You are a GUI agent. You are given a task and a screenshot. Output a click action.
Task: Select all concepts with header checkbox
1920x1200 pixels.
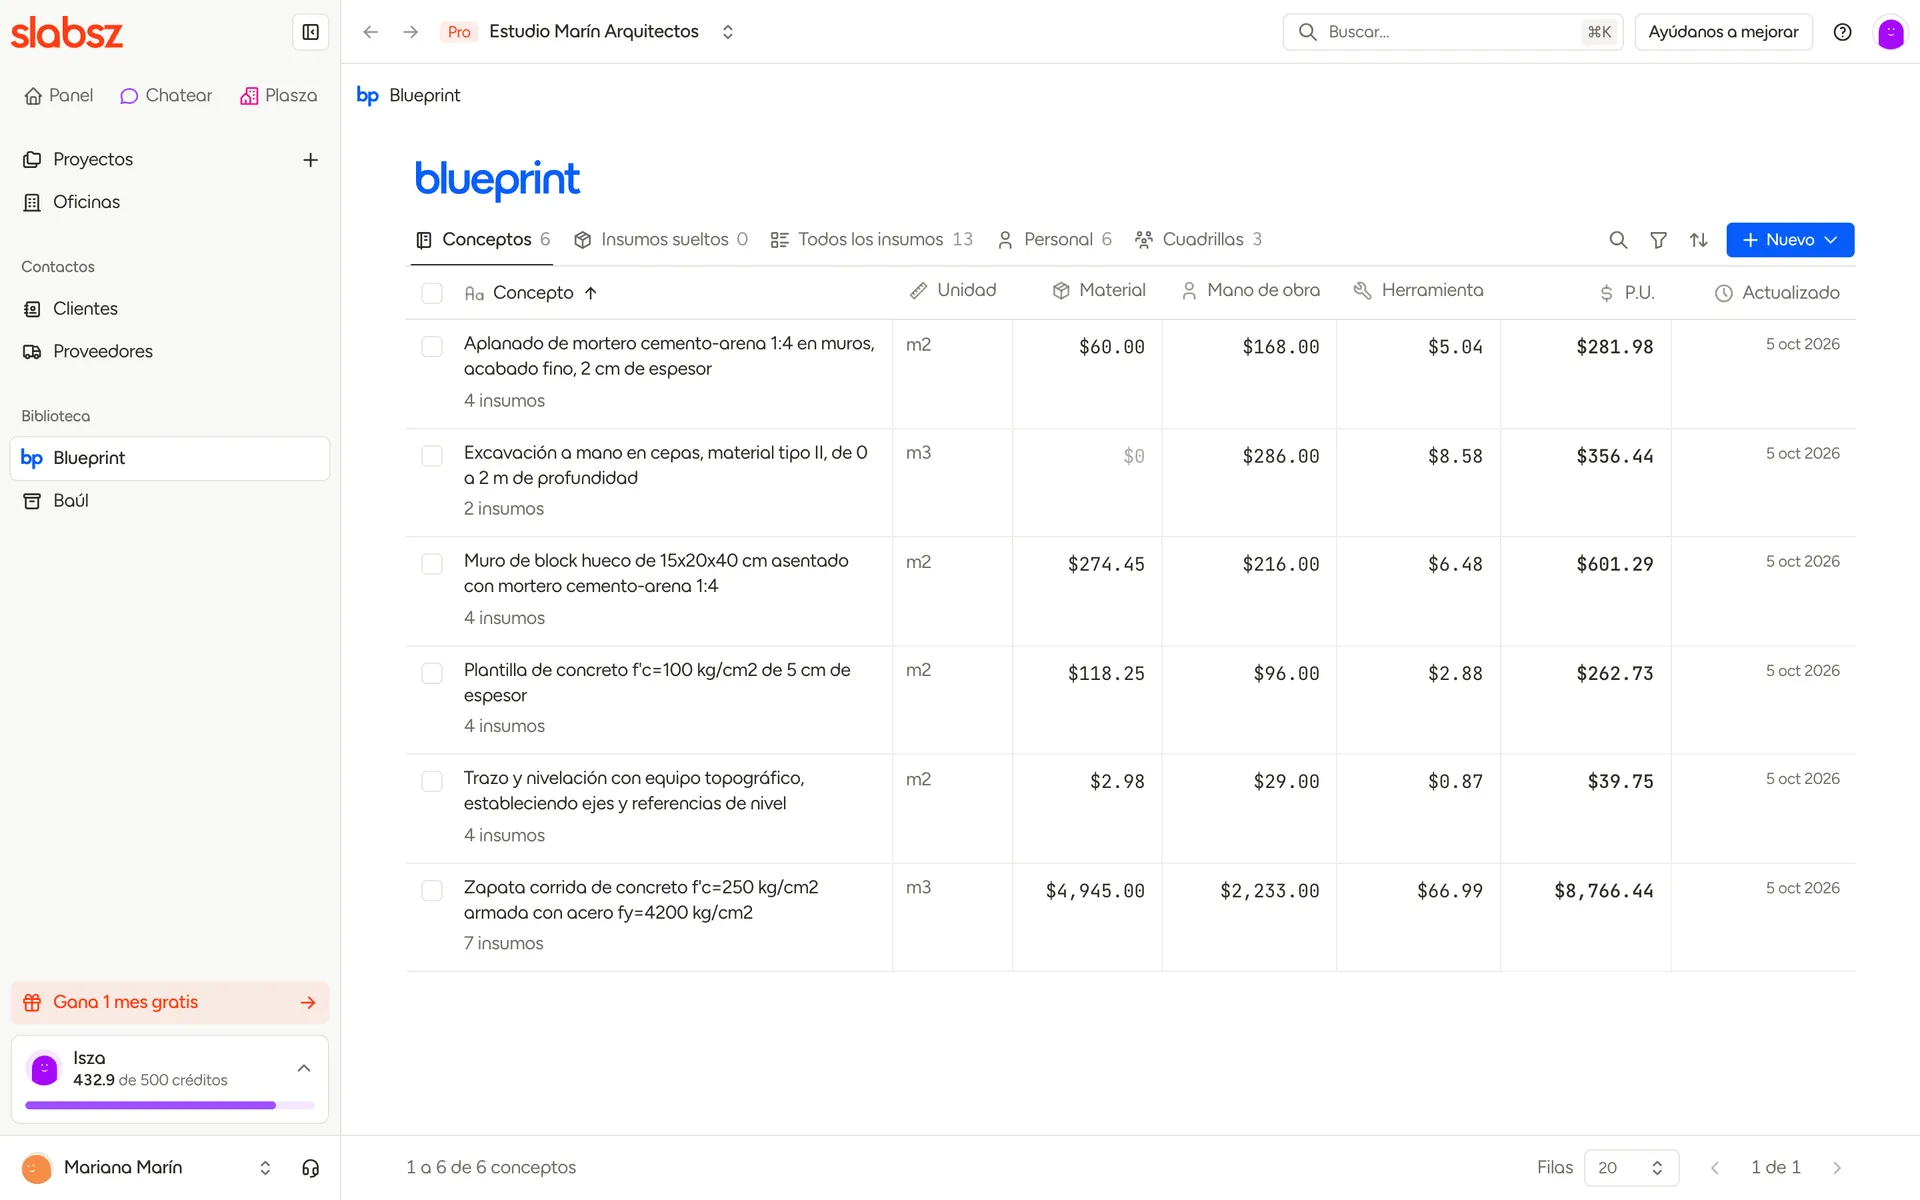tap(432, 293)
